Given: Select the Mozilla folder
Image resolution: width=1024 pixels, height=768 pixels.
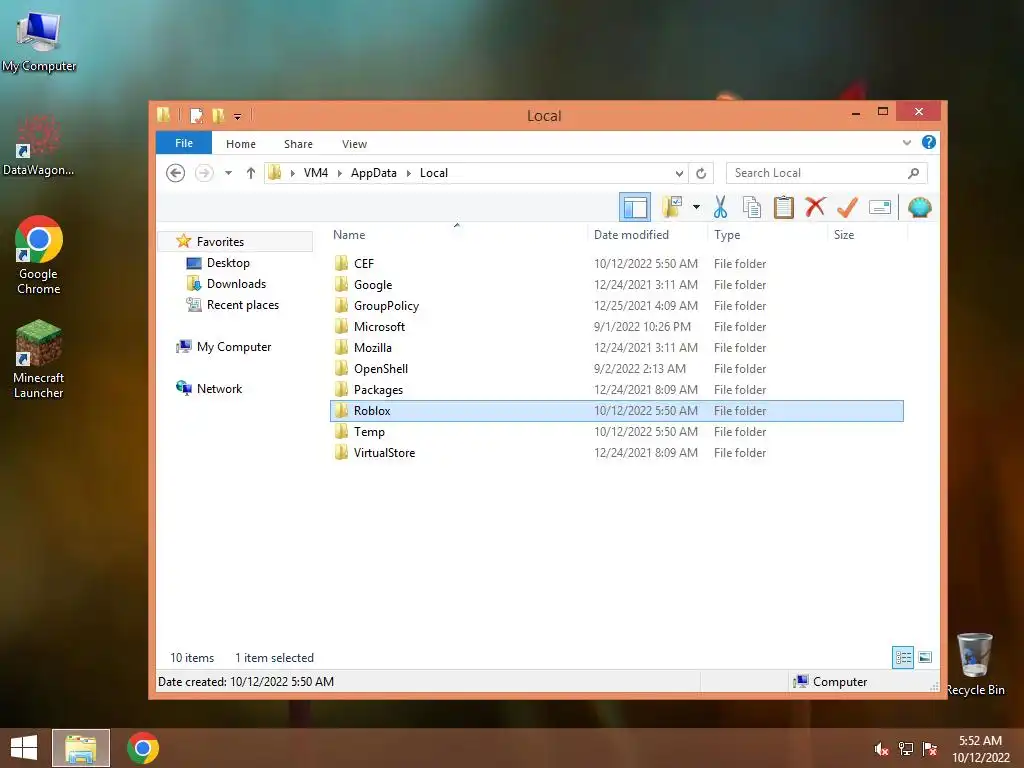Looking at the screenshot, I should click(x=616, y=347).
